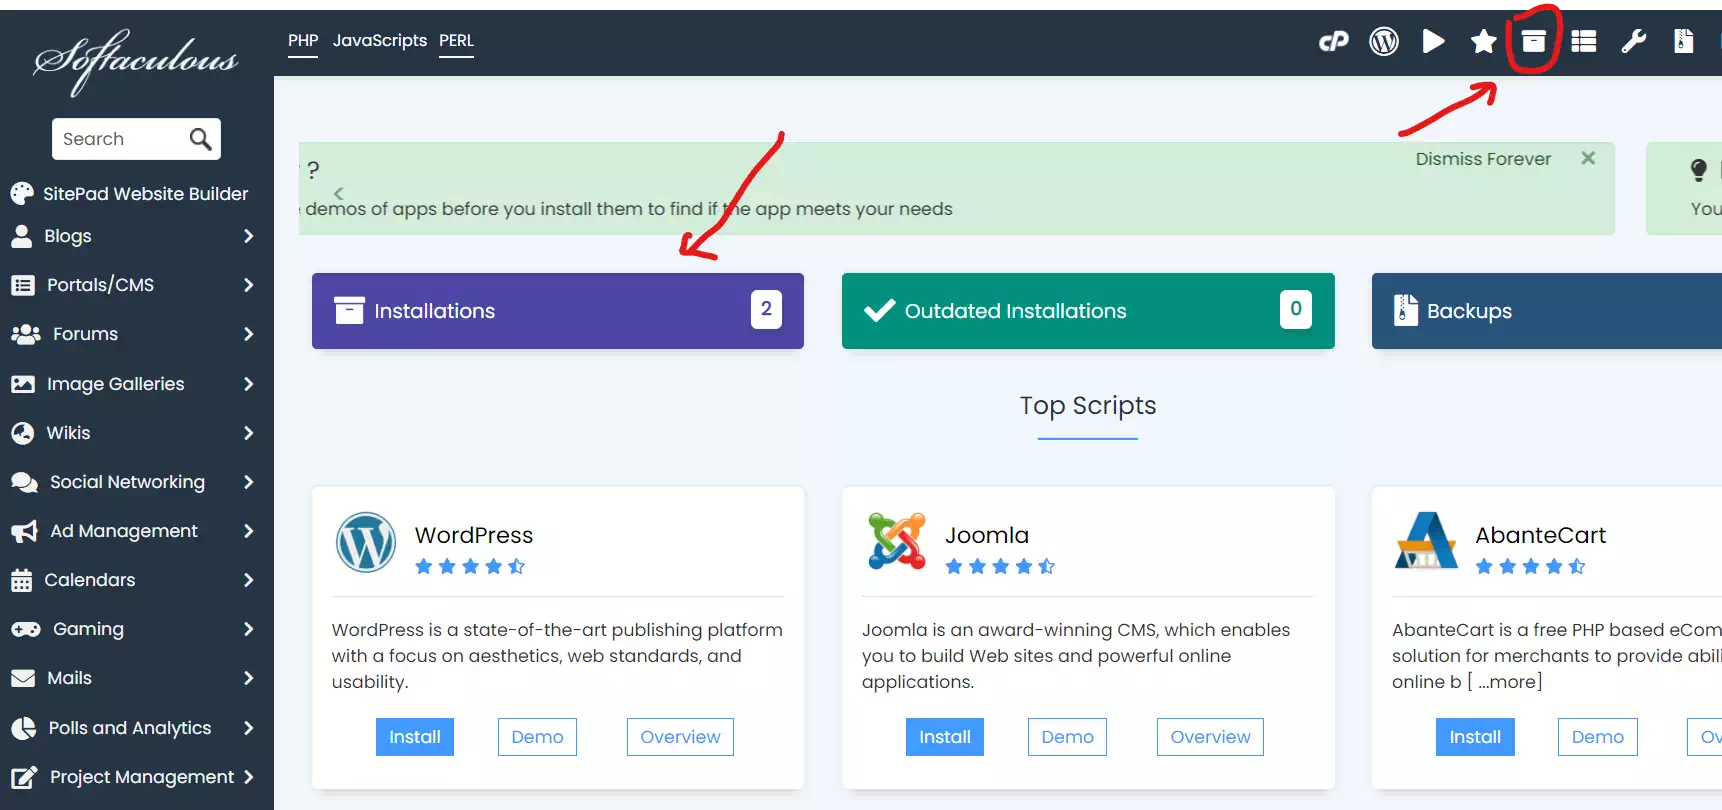Click the Wikis globe icon
This screenshot has height=810, width=1722.
[22, 433]
